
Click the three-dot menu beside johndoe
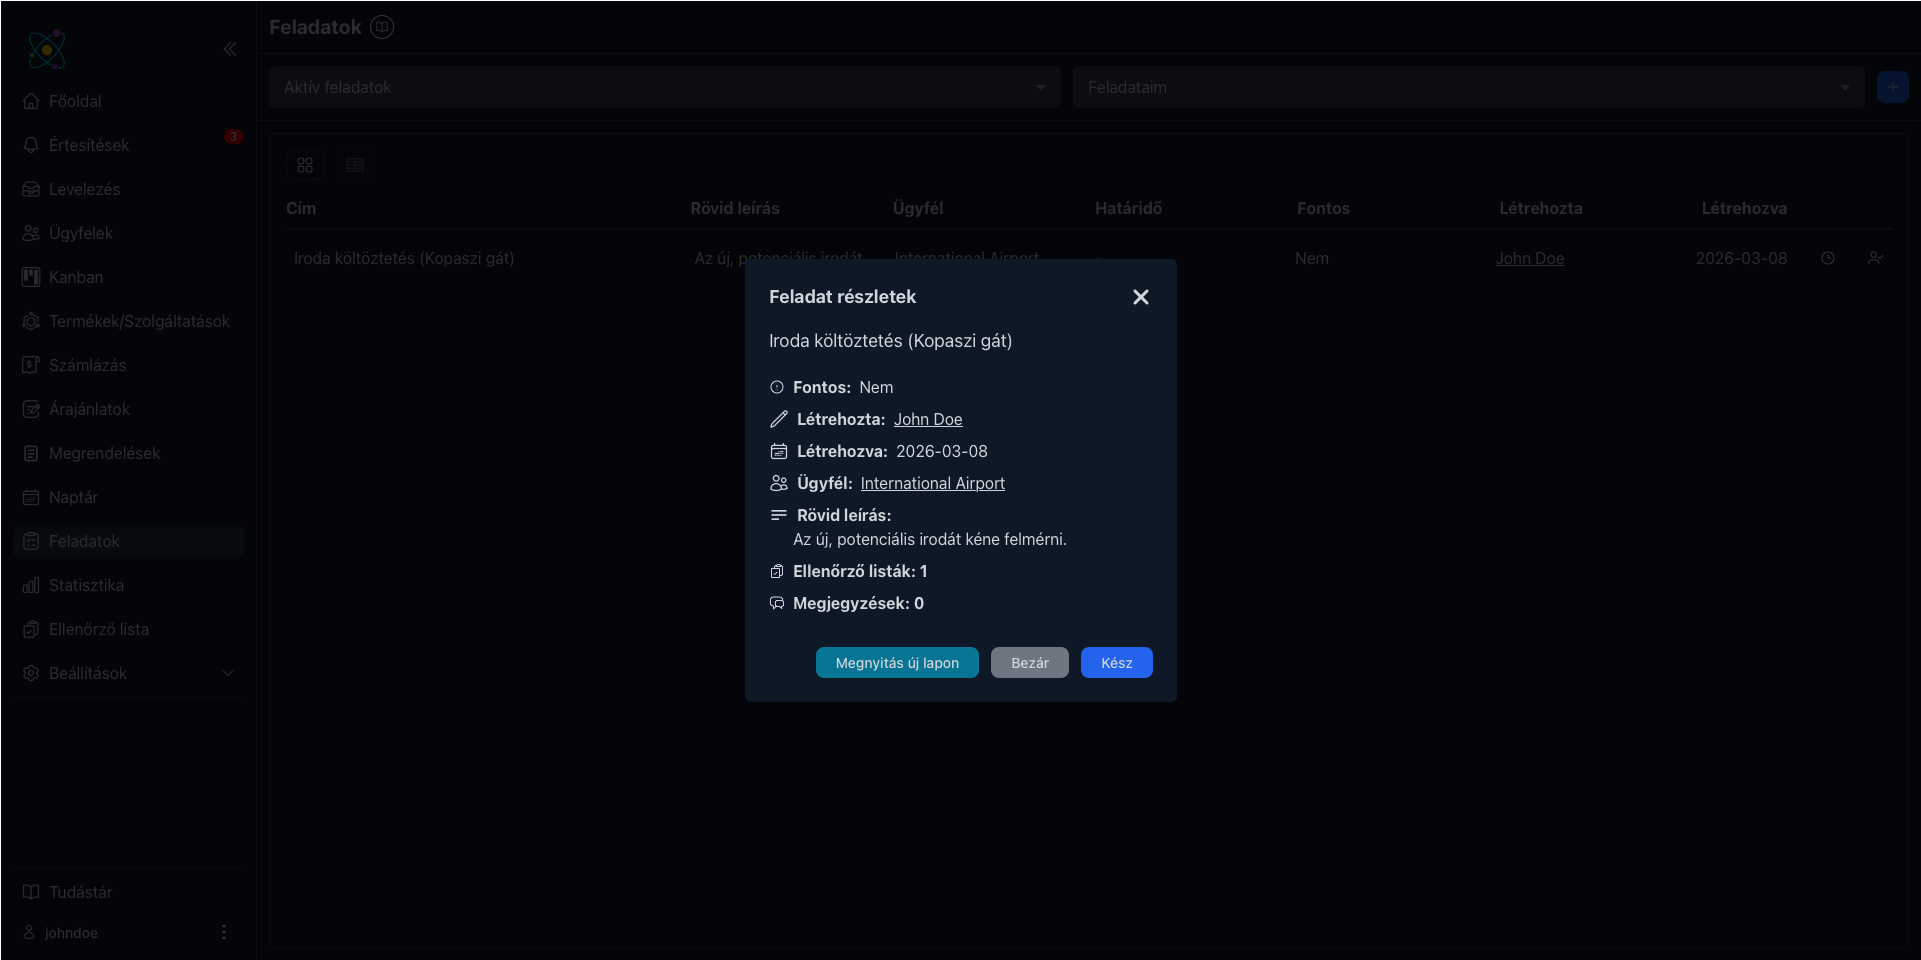pos(223,932)
